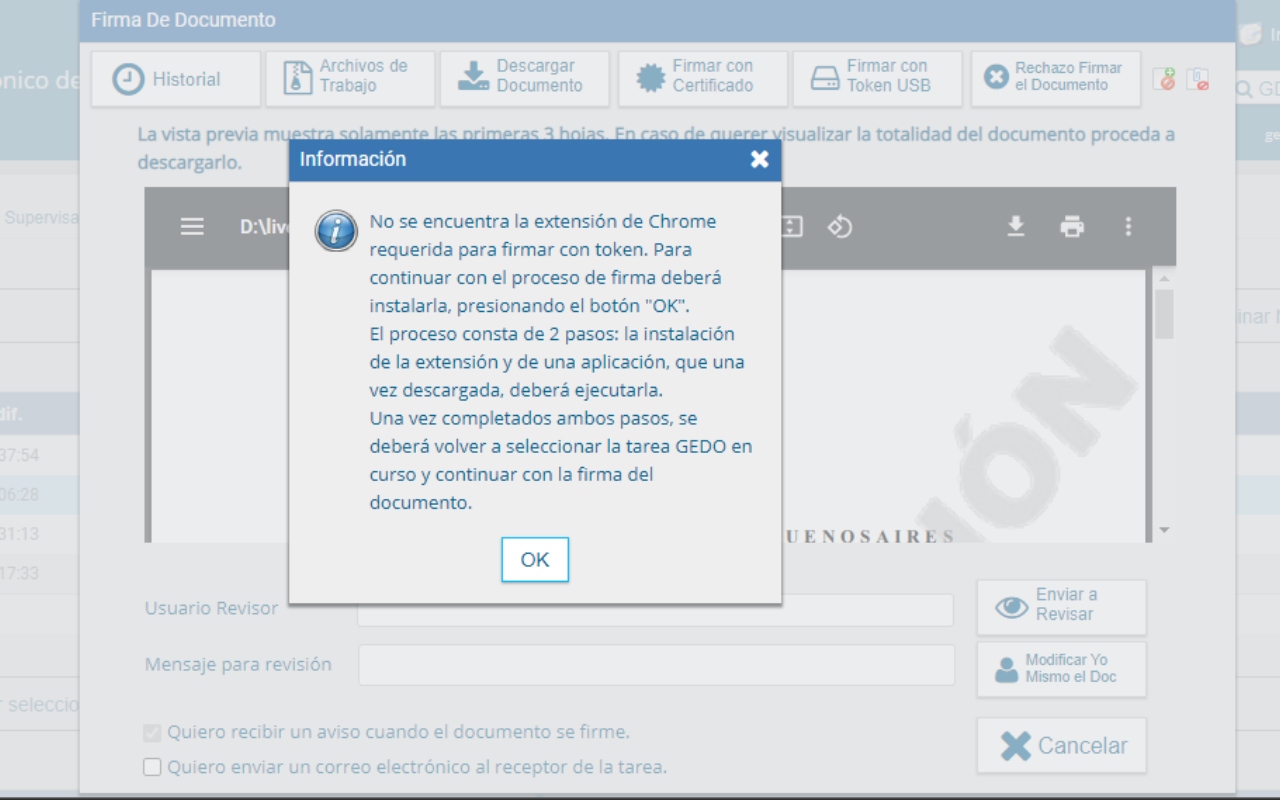Select Firmar con Token USB

tap(877, 78)
